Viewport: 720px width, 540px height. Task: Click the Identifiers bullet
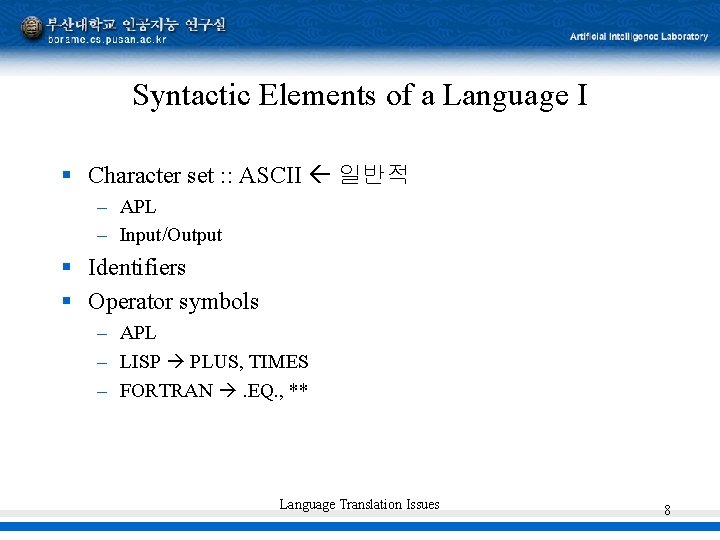(x=137, y=268)
